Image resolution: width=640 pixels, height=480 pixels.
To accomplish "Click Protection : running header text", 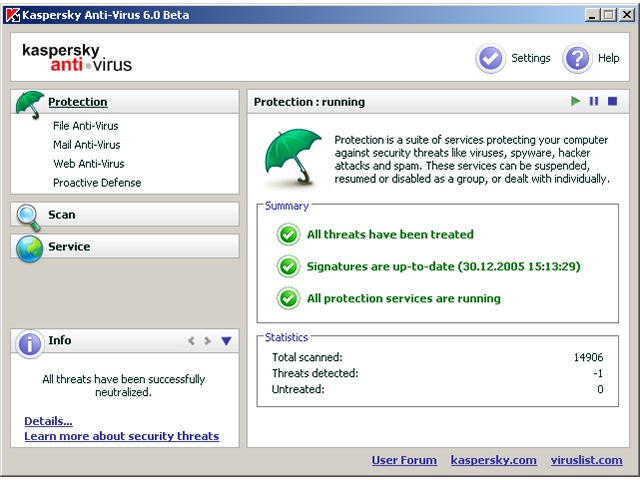I will [x=309, y=102].
